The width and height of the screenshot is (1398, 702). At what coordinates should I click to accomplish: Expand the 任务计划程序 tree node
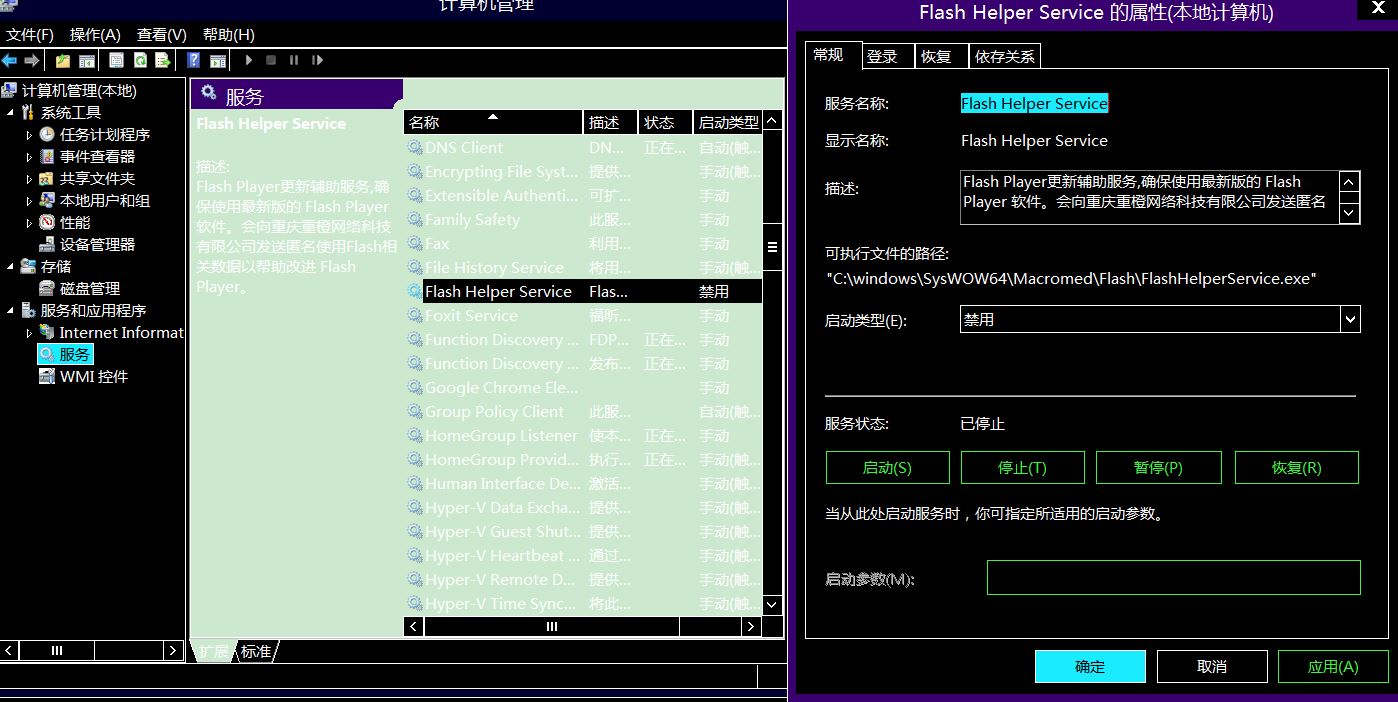(x=29, y=134)
